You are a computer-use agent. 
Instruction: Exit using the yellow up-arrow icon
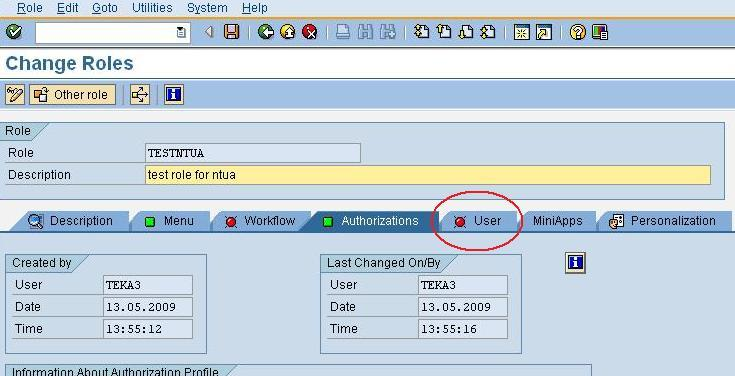(288, 32)
